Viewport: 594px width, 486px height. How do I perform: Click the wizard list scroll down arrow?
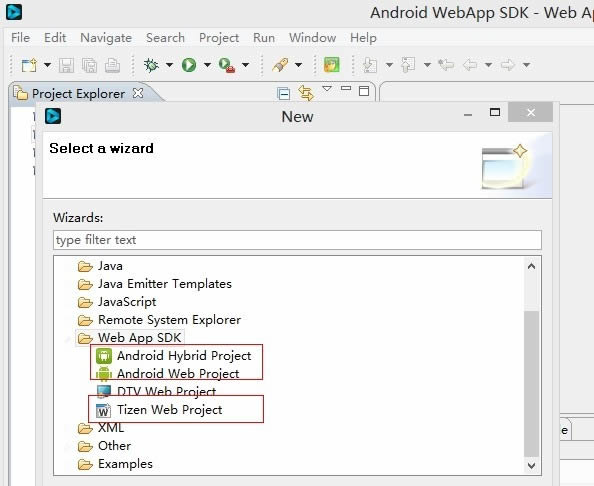[x=531, y=465]
